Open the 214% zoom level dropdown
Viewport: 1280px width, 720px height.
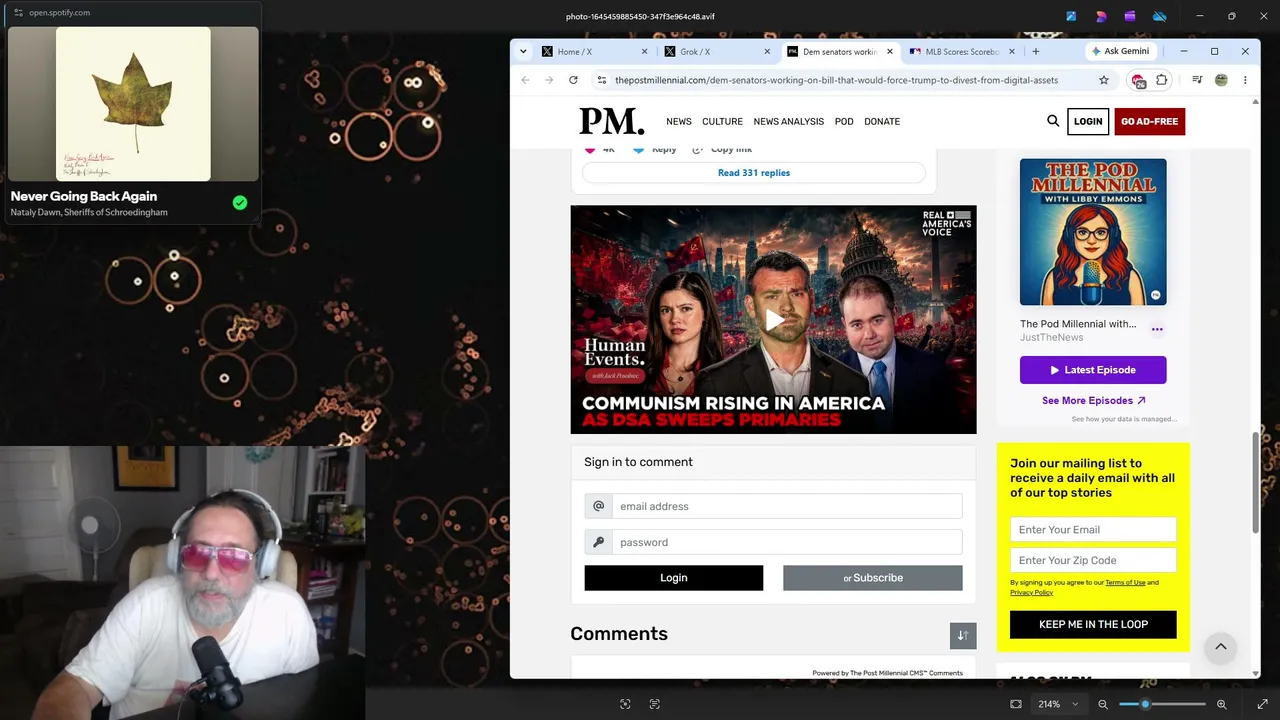(1056, 704)
